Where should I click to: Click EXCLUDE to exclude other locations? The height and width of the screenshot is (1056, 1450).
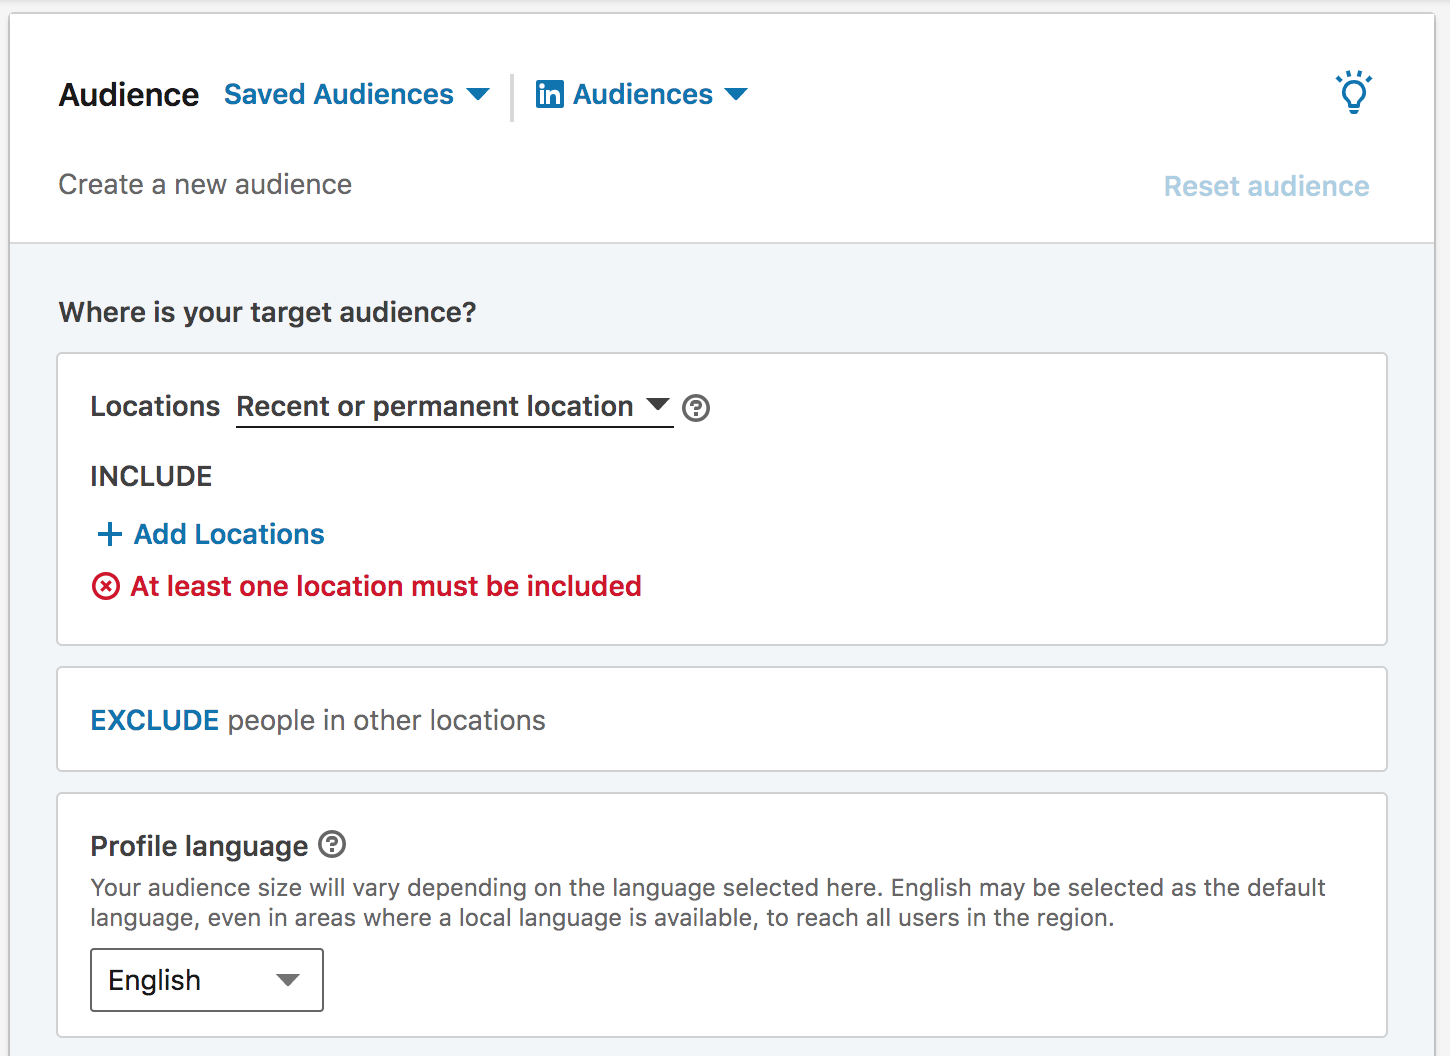click(155, 720)
